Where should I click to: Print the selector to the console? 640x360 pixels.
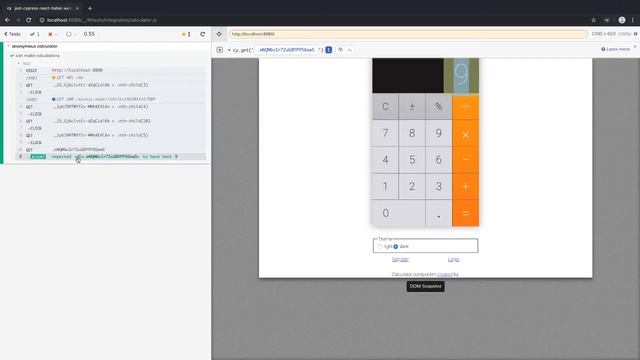click(x=350, y=50)
